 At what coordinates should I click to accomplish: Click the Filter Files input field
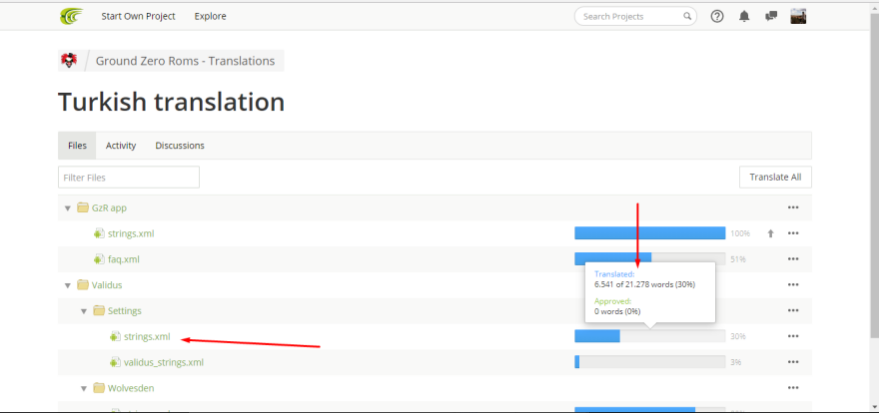[129, 177]
